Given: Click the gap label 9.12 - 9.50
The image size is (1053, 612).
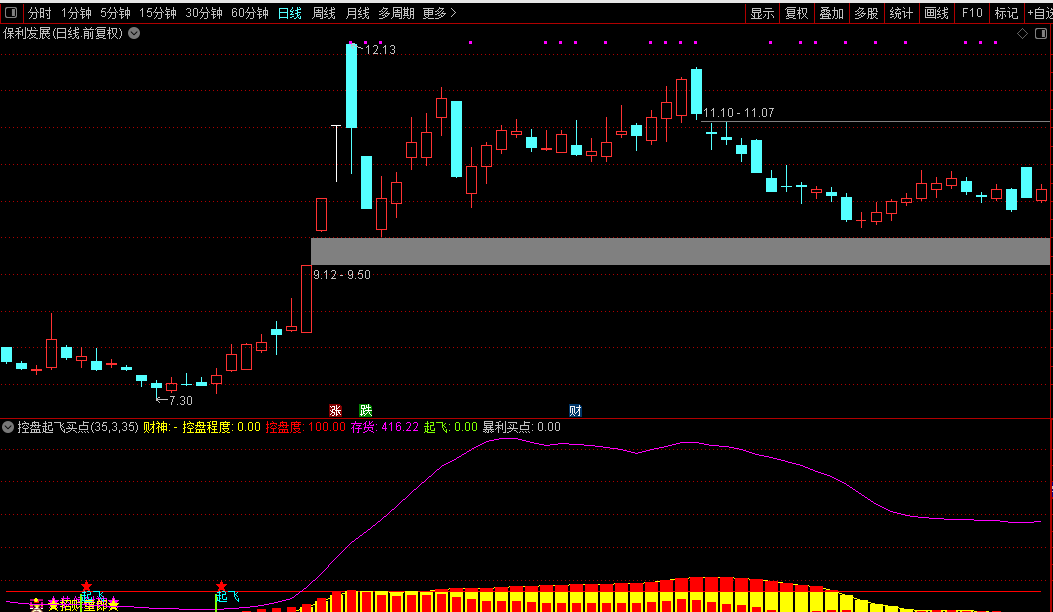Looking at the screenshot, I should coord(342,275).
